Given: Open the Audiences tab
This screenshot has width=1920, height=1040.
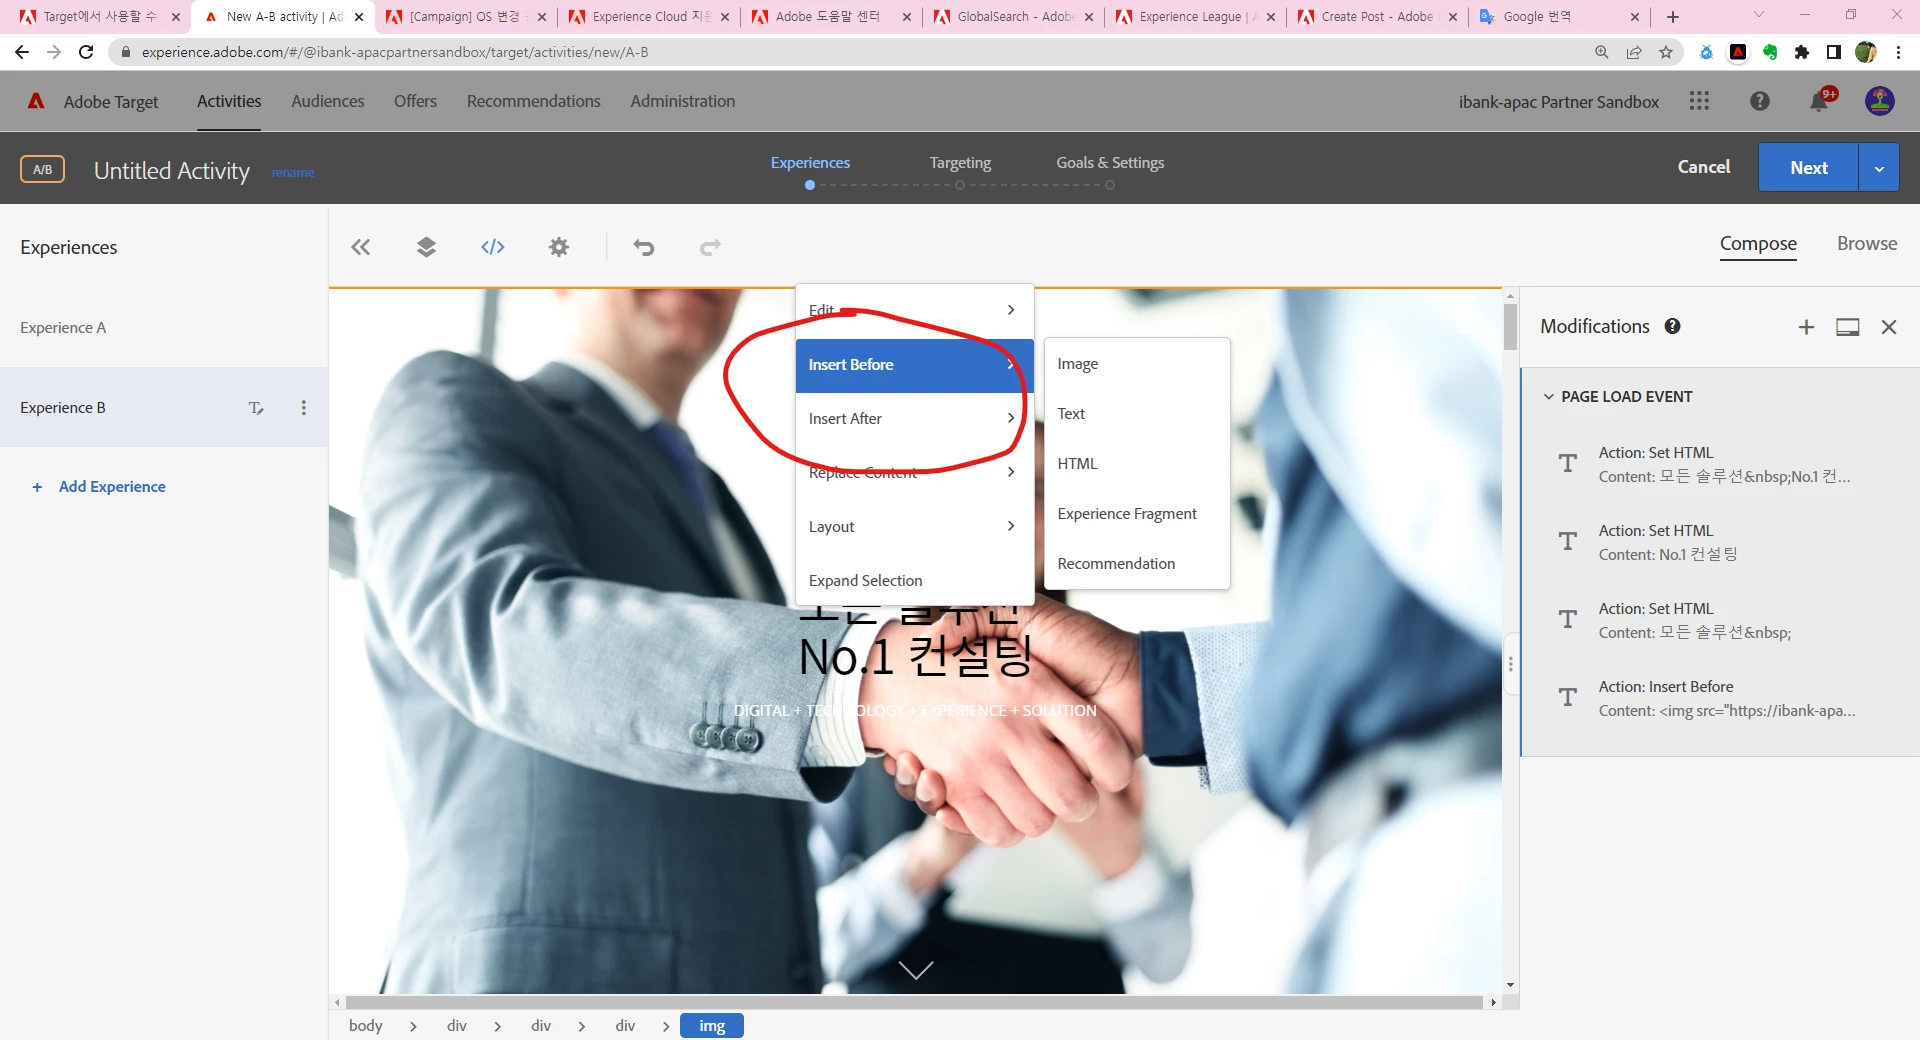Looking at the screenshot, I should [x=328, y=101].
